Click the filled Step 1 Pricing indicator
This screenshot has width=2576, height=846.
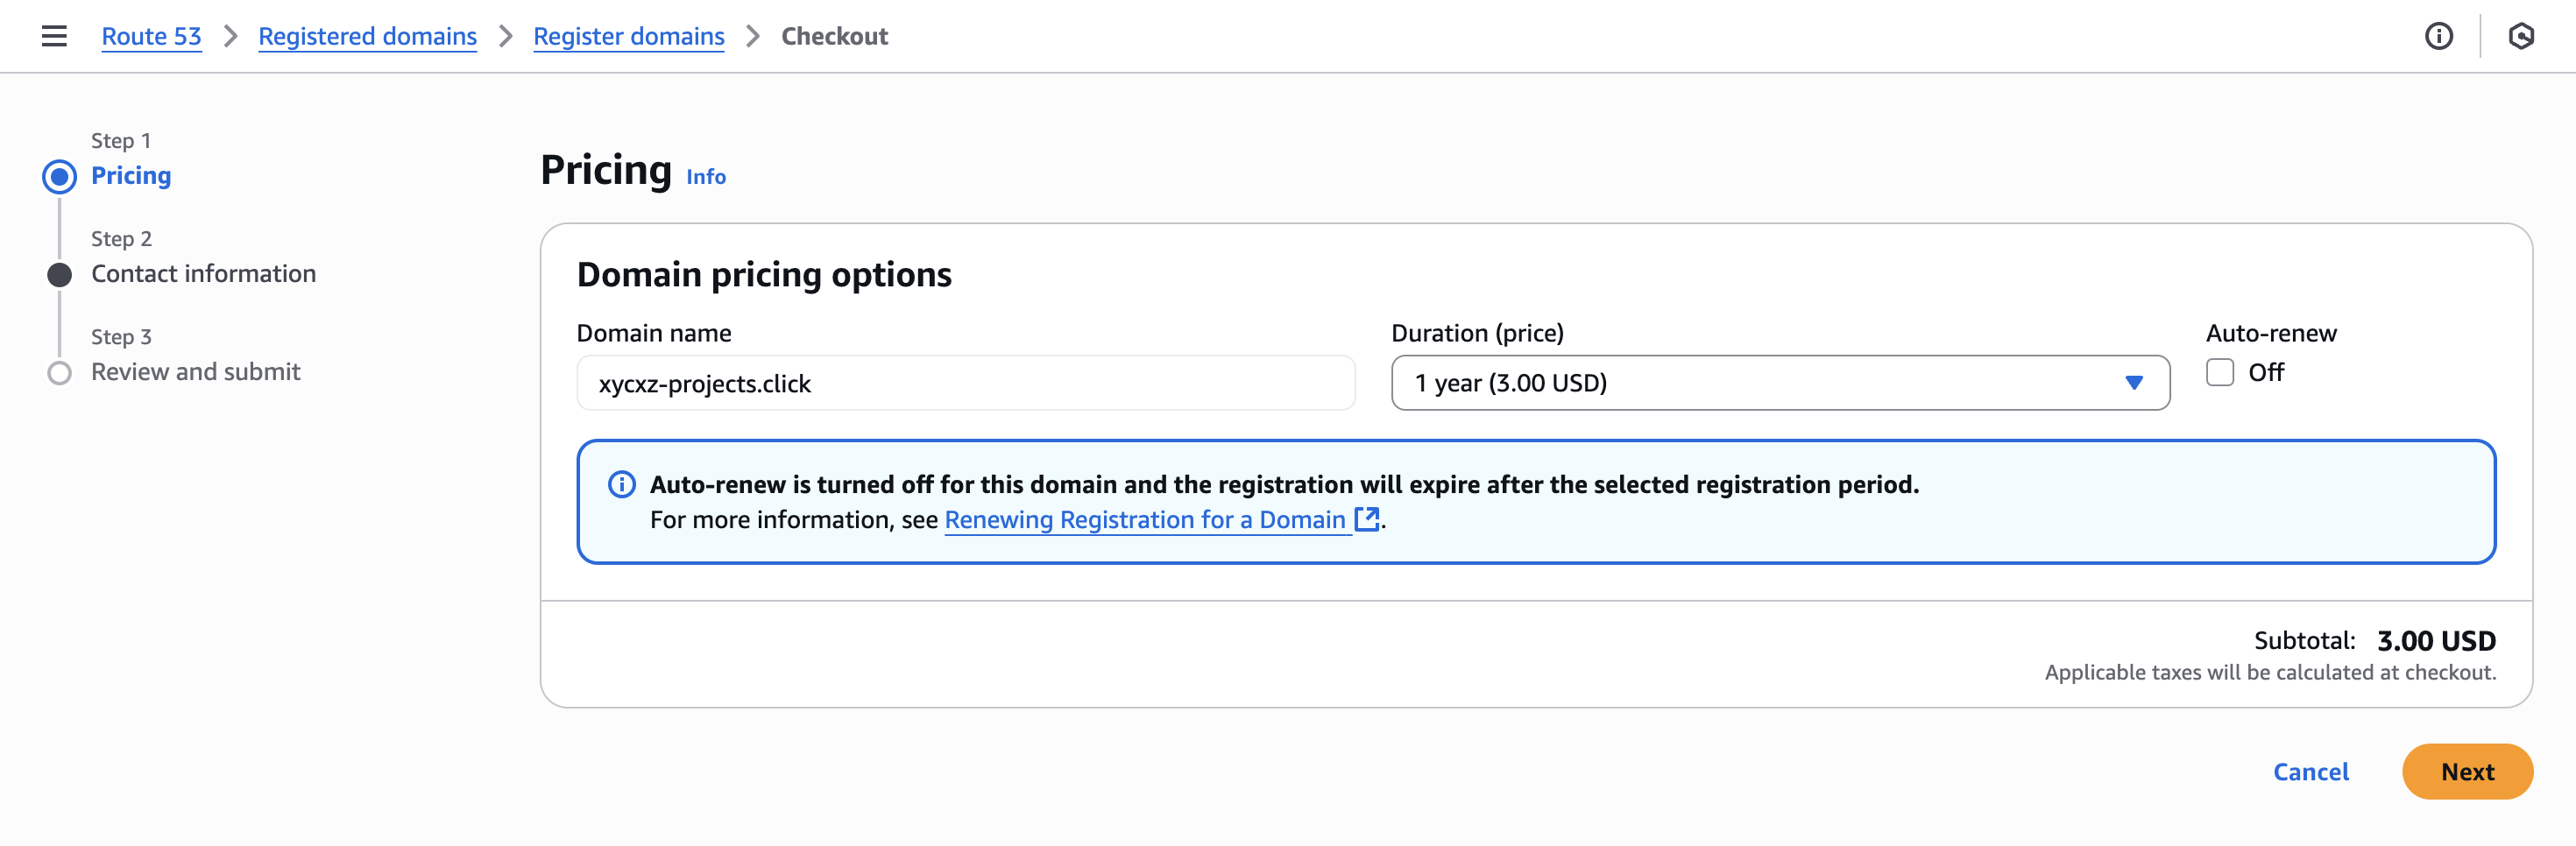(60, 175)
